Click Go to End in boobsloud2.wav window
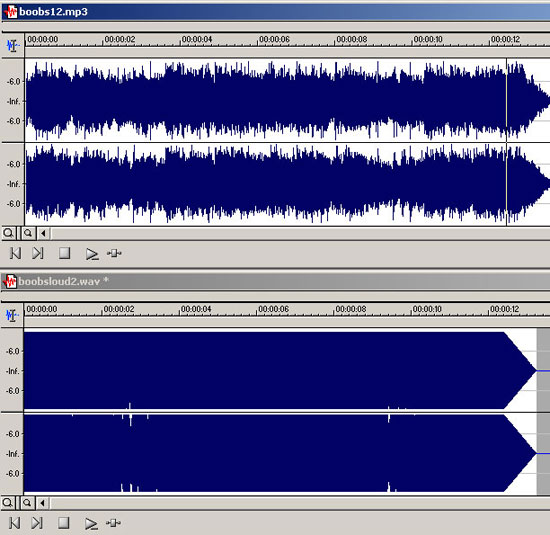This screenshot has height=535, width=550. 37,523
